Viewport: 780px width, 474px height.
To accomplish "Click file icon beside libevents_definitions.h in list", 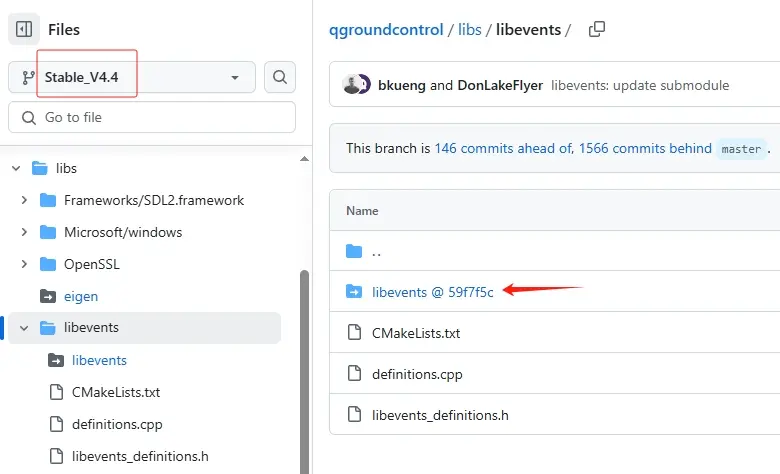I will 354,414.
